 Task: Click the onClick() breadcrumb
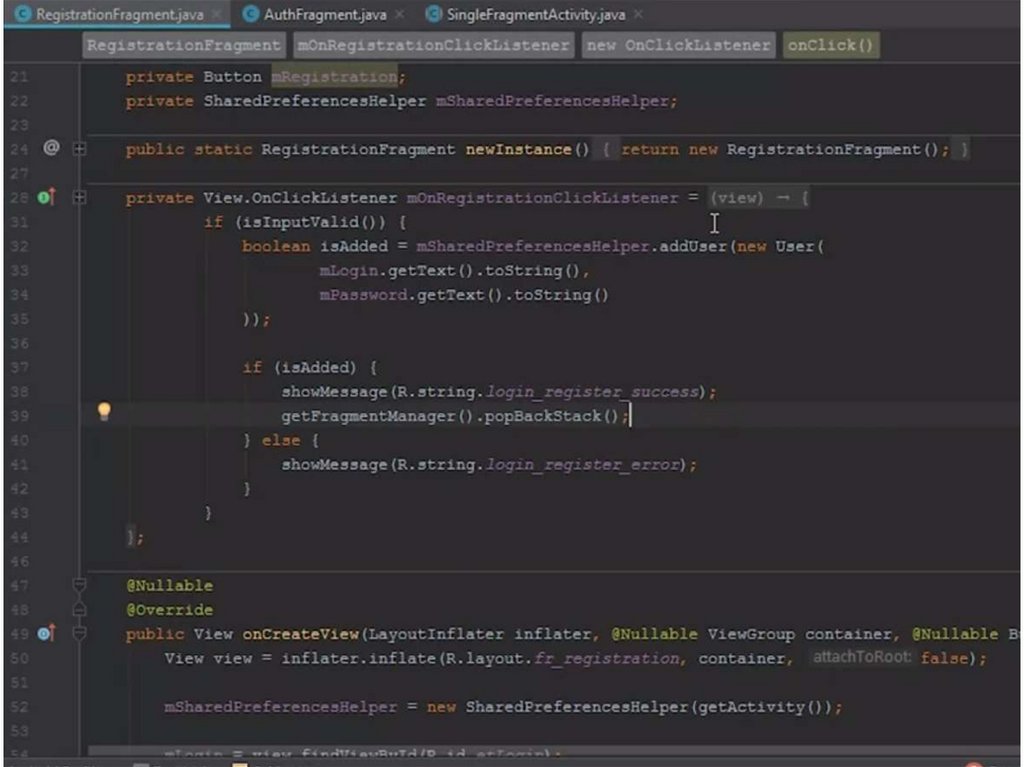click(x=830, y=45)
